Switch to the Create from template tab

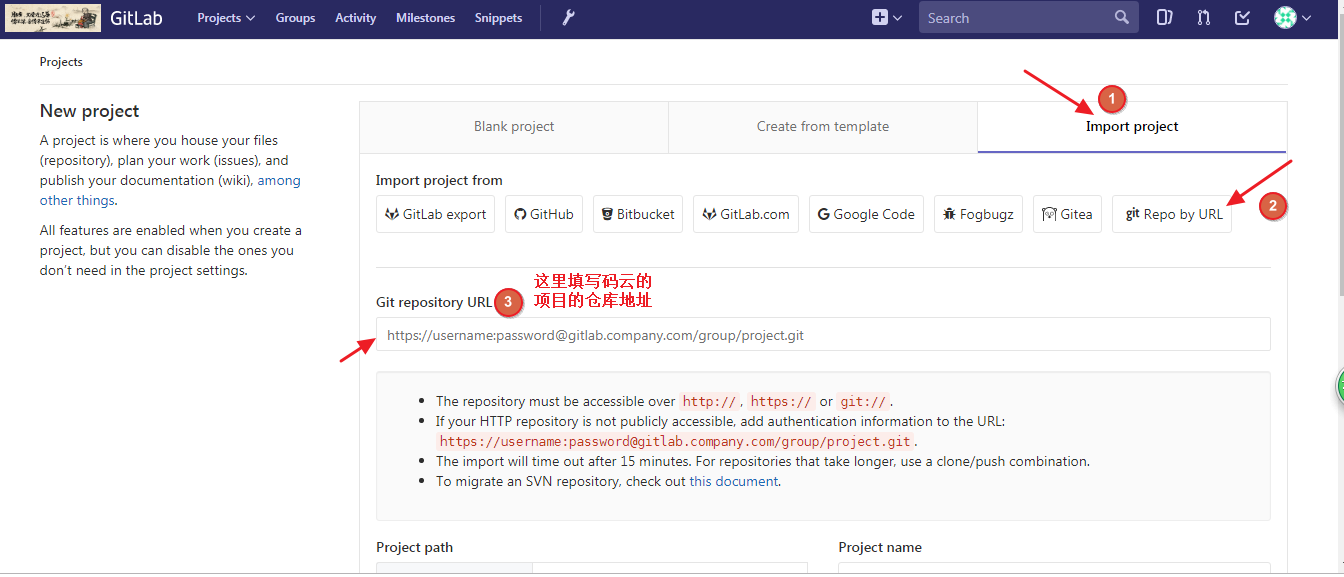823,127
